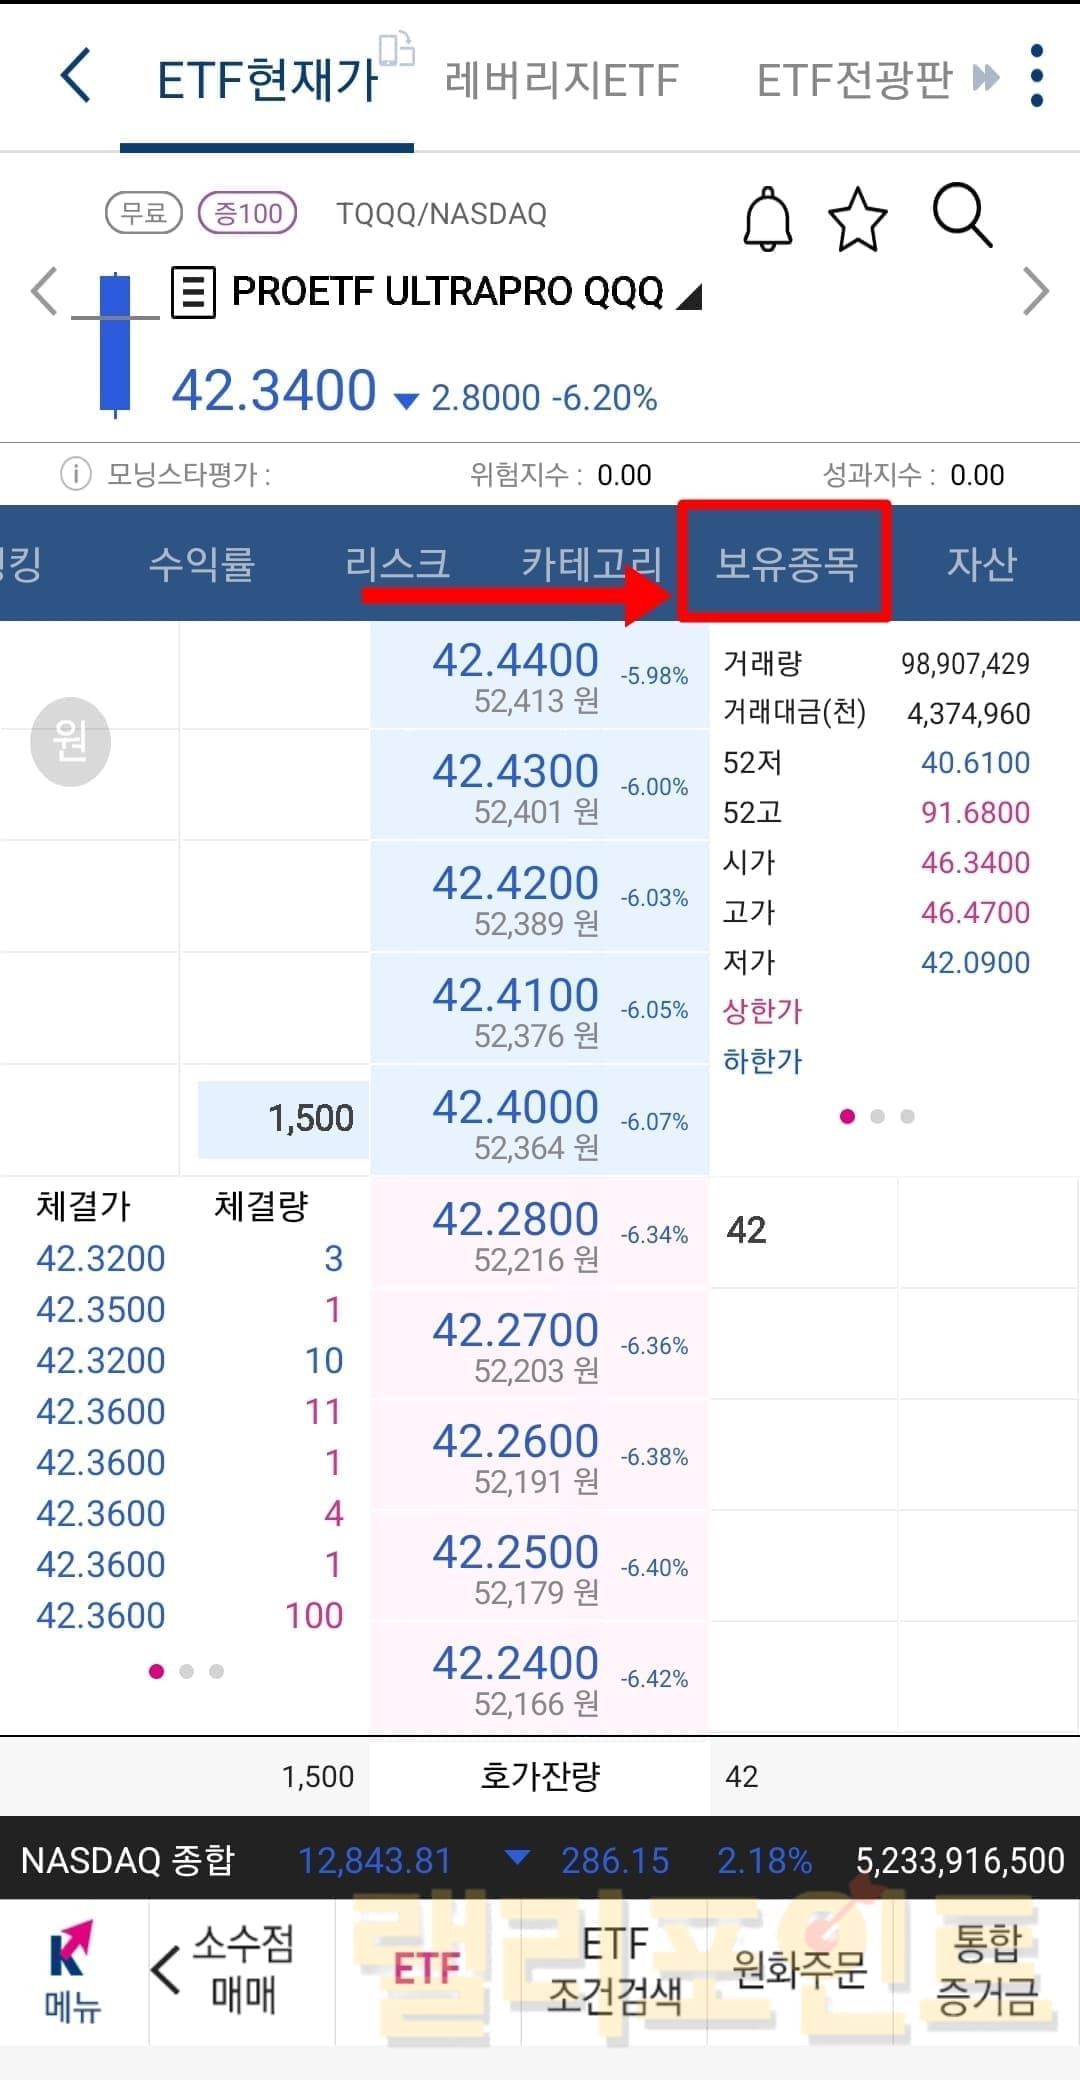The image size is (1080, 2080).
Task: Open the three-dot overflow menu
Action: [1036, 76]
